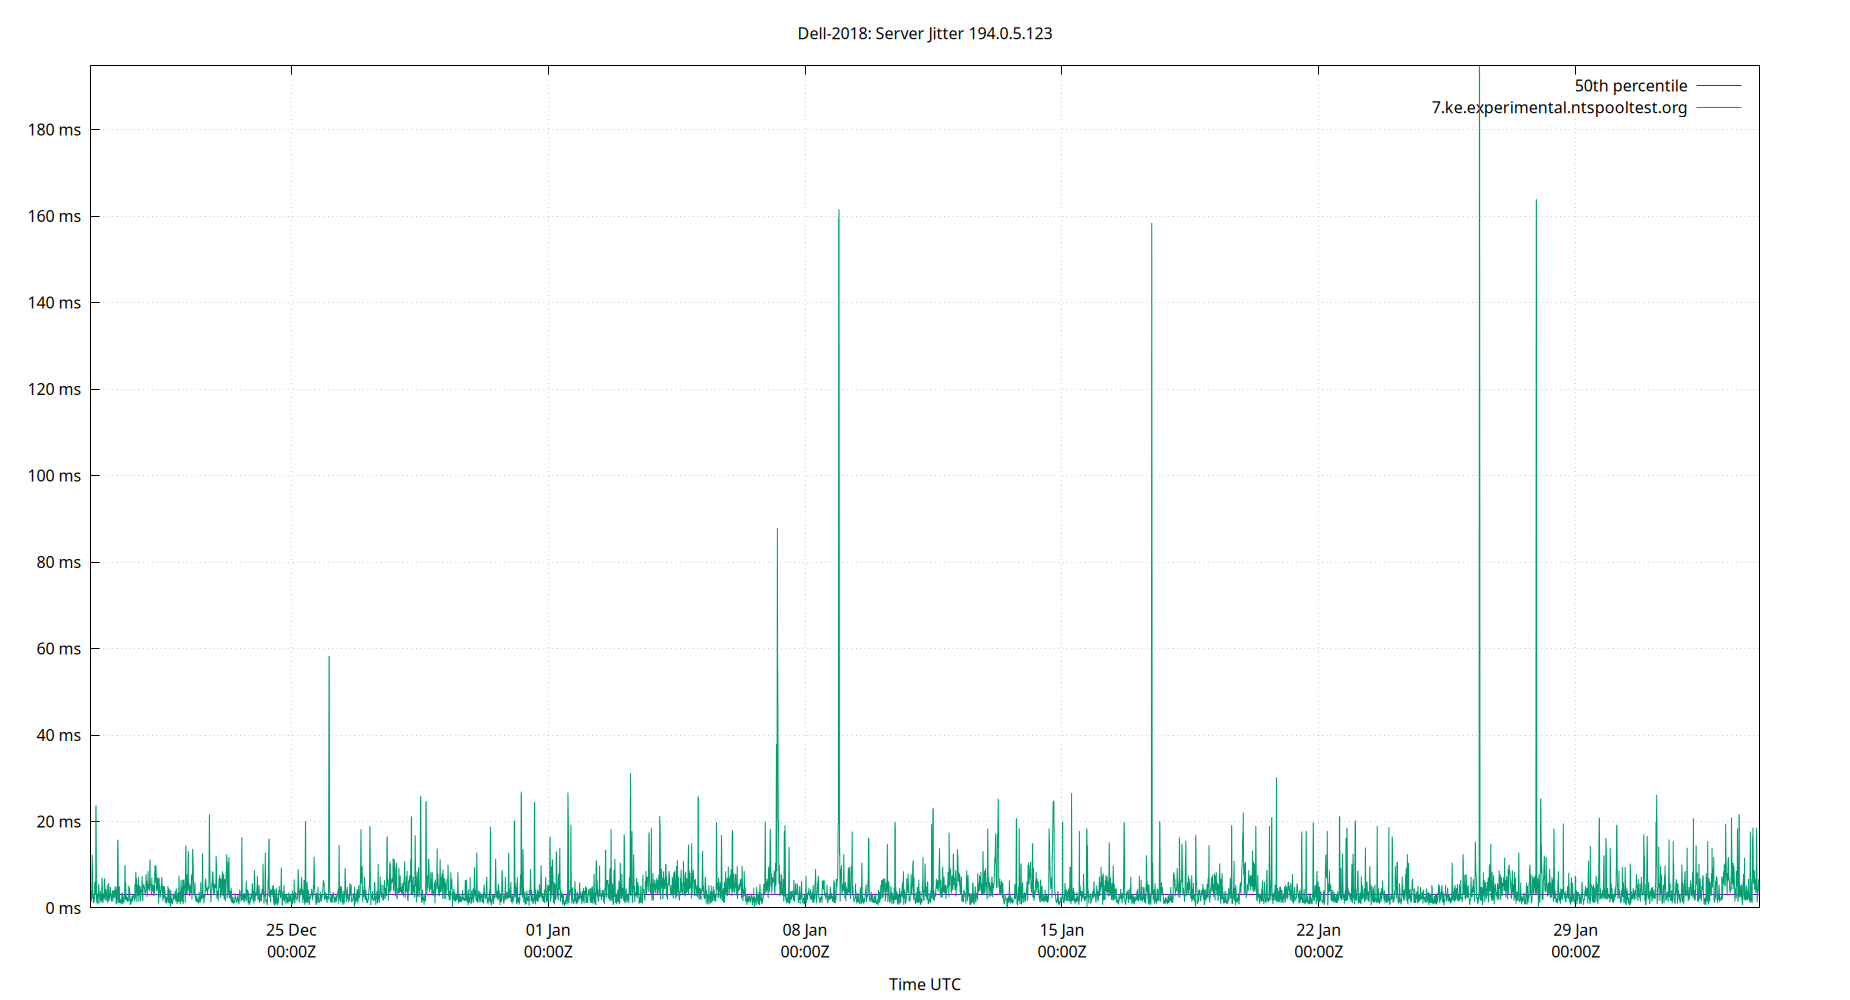The image size is (1850, 1000).
Task: Select the 7.ke.experimental.ntspooltest.org legend entry
Action: click(1558, 107)
